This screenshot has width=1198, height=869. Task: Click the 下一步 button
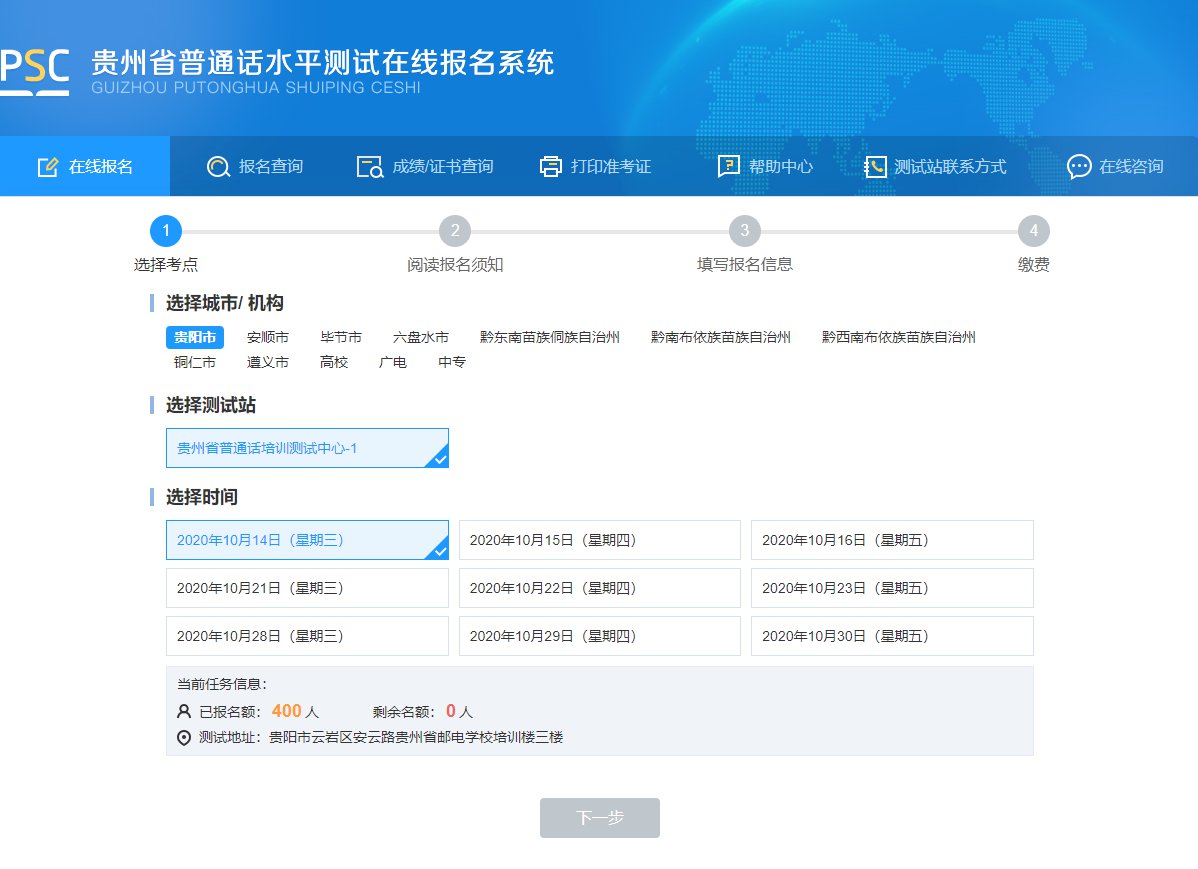(x=599, y=818)
